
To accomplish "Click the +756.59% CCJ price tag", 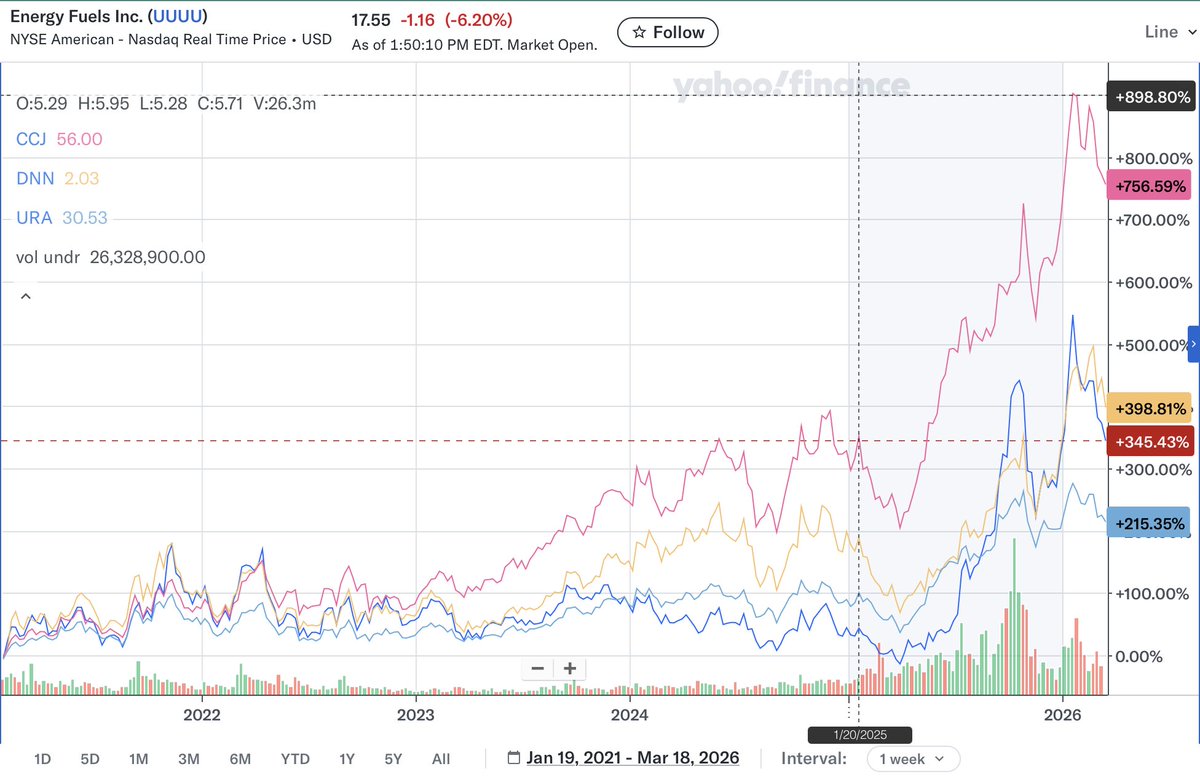I will [1149, 186].
